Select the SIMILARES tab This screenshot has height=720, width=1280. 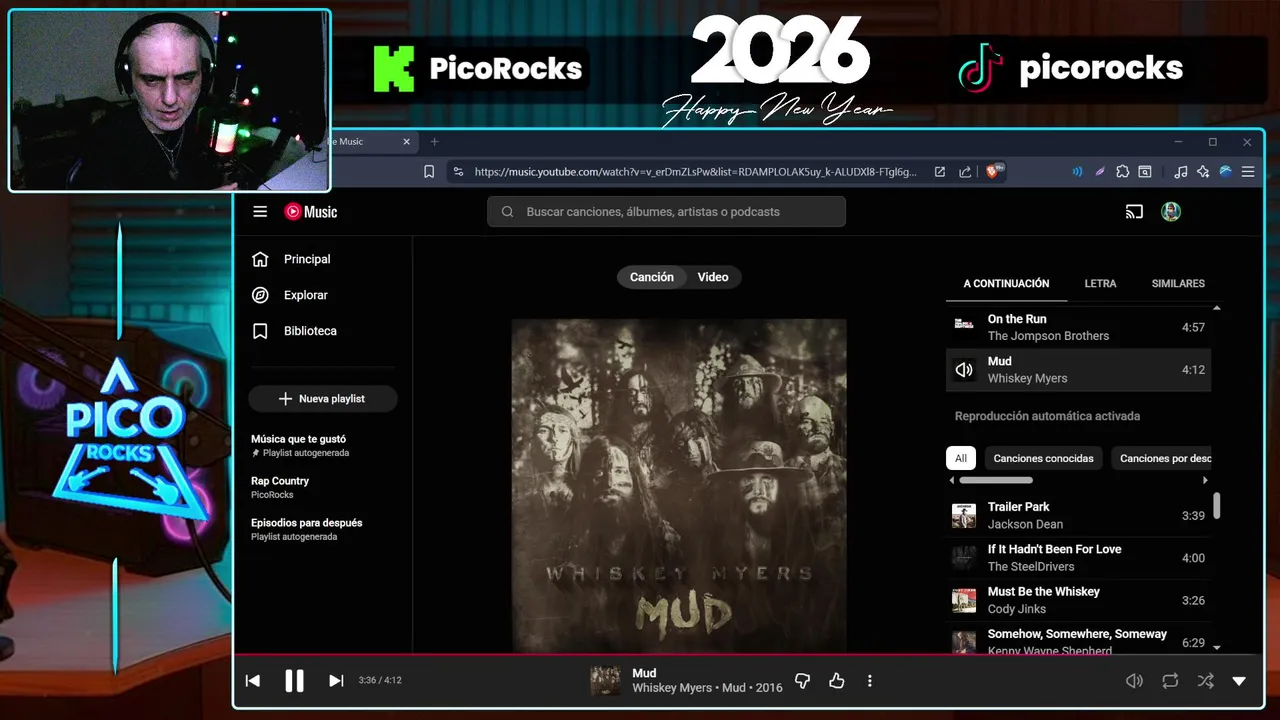[x=1178, y=284]
